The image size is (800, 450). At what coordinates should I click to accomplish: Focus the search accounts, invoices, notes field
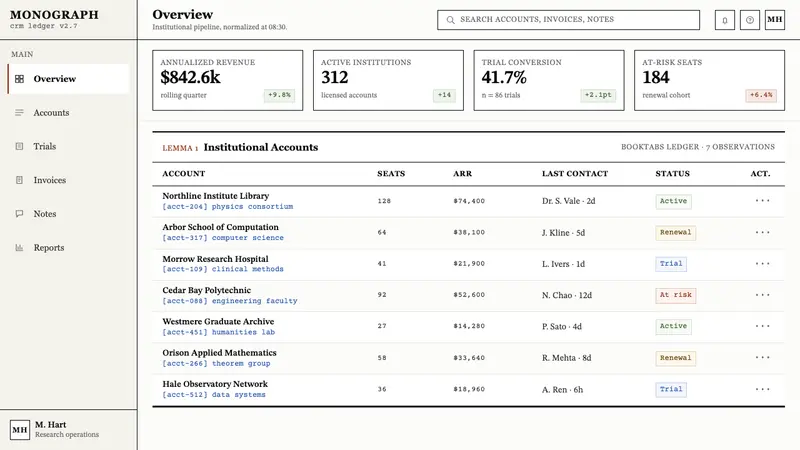click(568, 20)
